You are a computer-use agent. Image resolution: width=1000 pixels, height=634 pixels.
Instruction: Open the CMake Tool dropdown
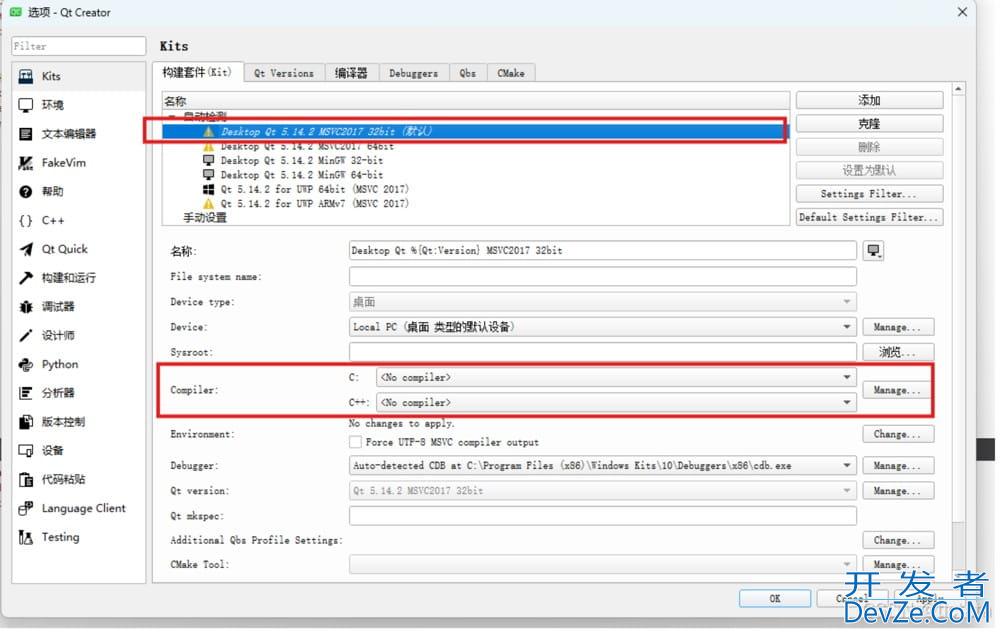[x=603, y=565]
